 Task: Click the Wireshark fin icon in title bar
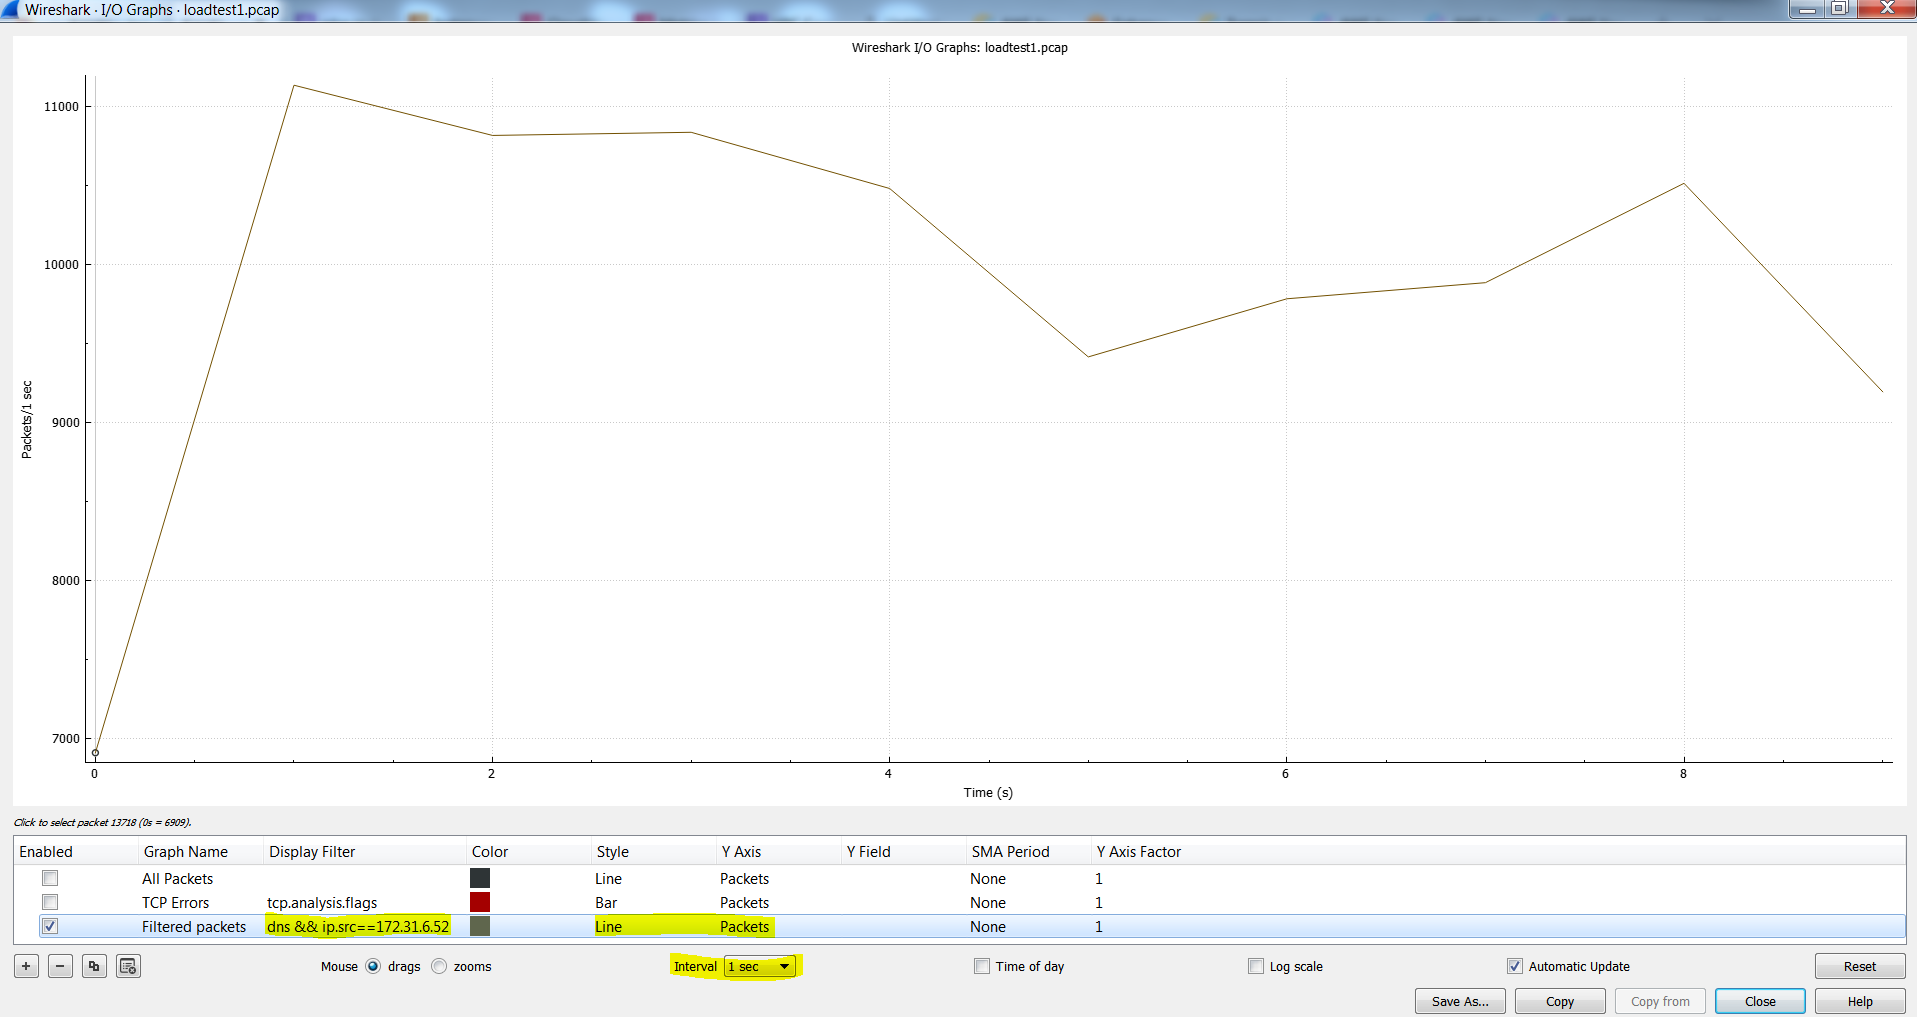coord(10,9)
